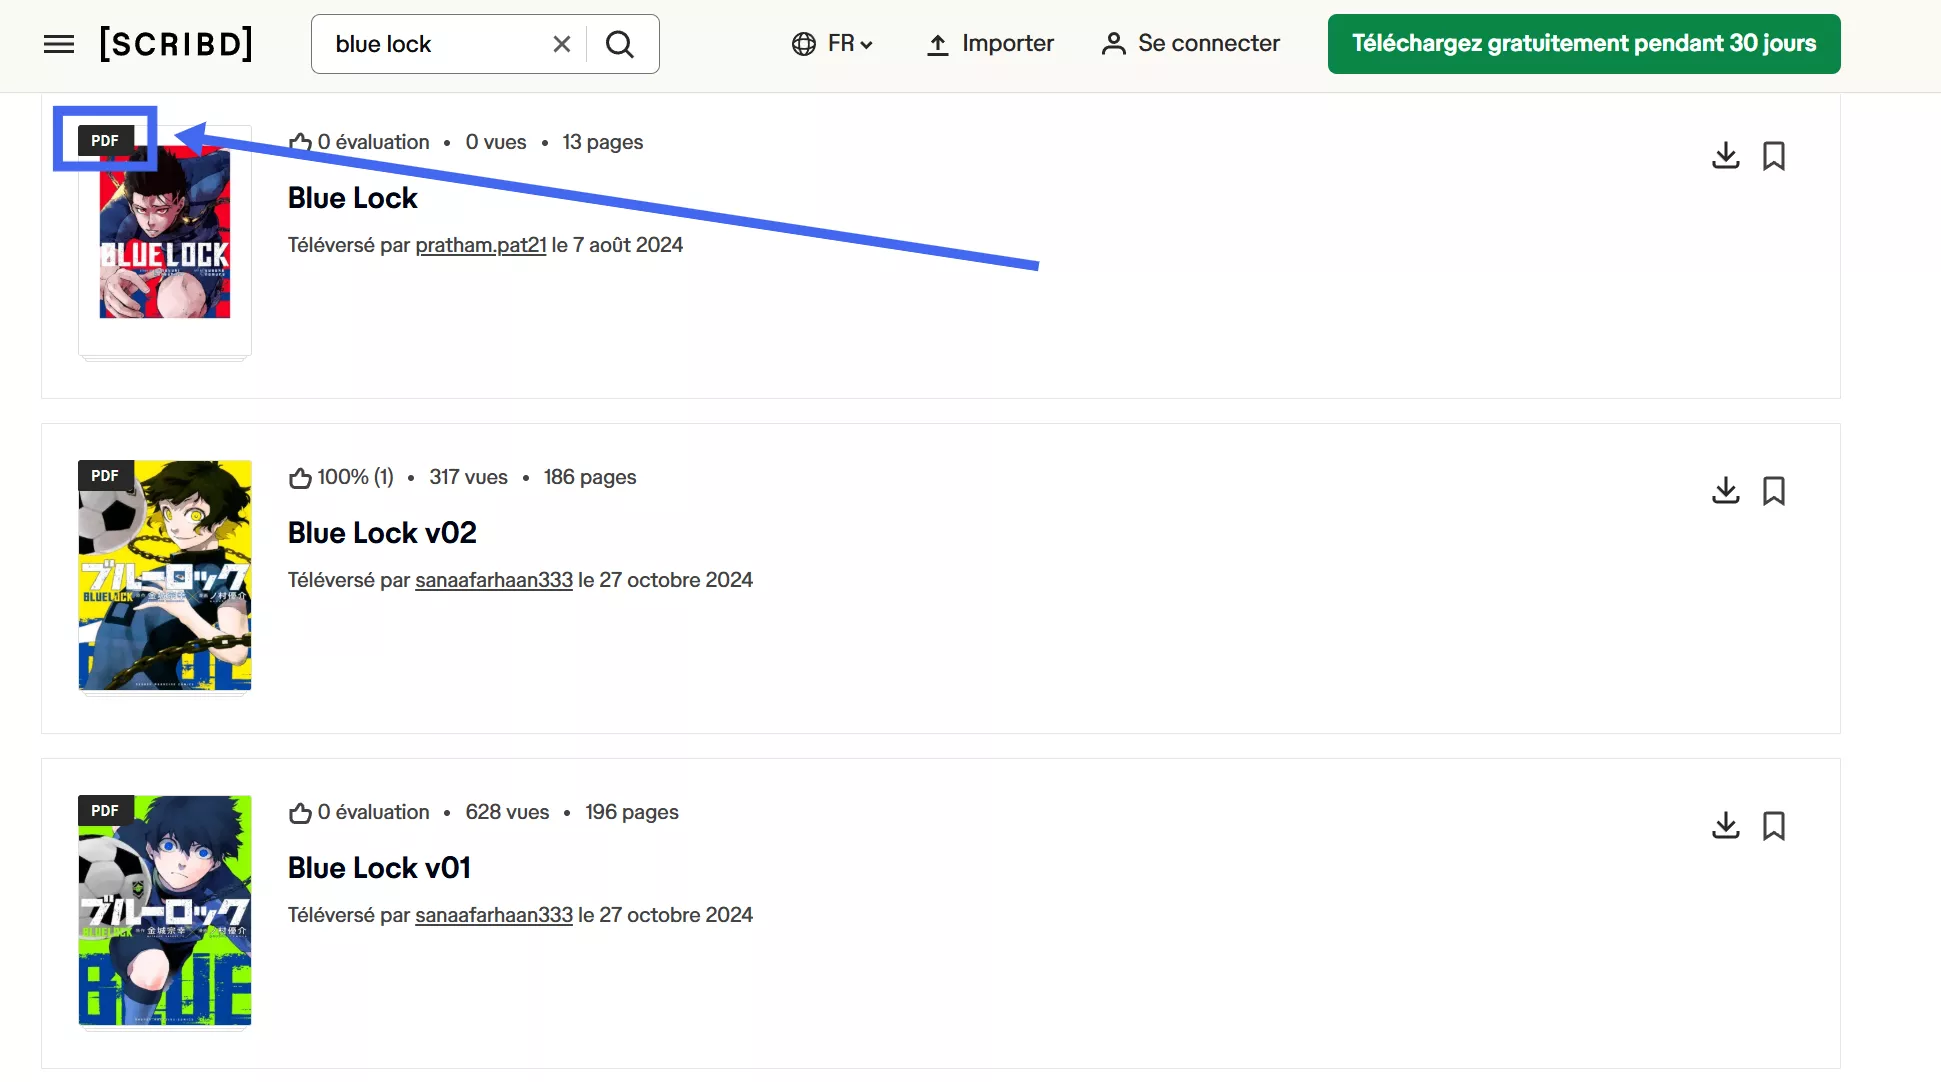Download the Blue Lock v01 document
1941x1082 pixels.
click(1726, 826)
